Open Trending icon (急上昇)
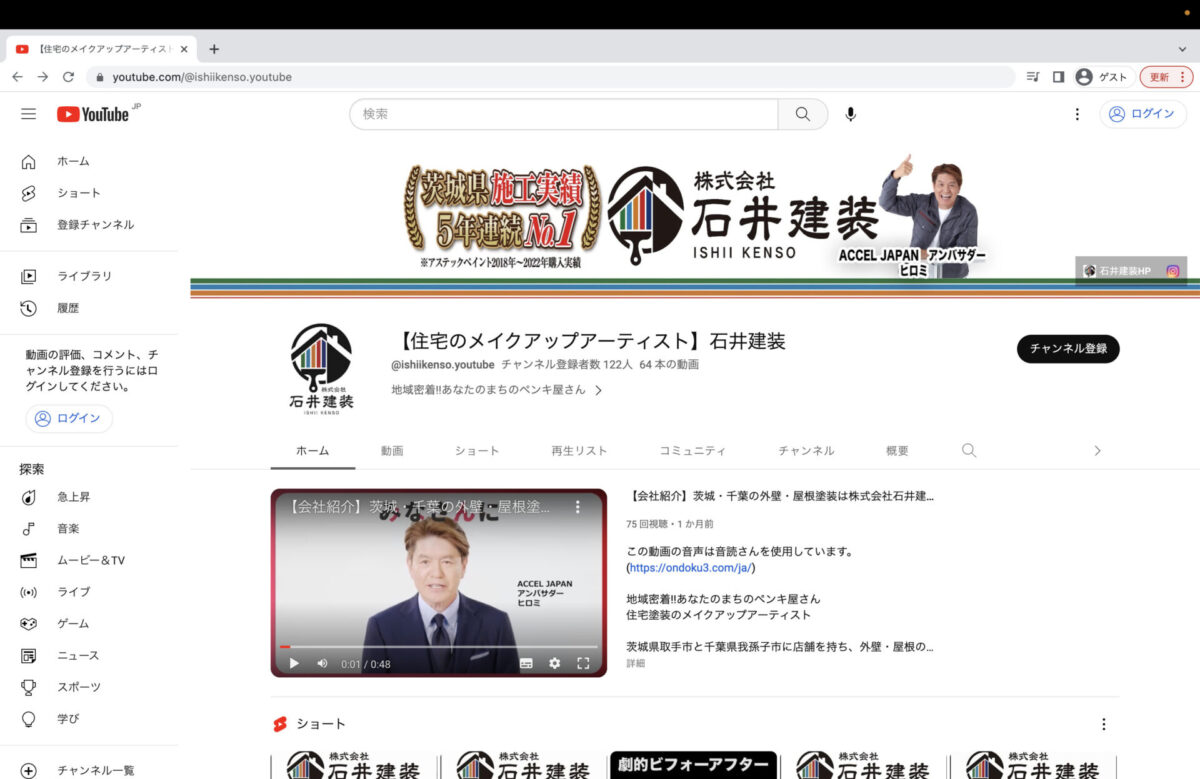 28,497
